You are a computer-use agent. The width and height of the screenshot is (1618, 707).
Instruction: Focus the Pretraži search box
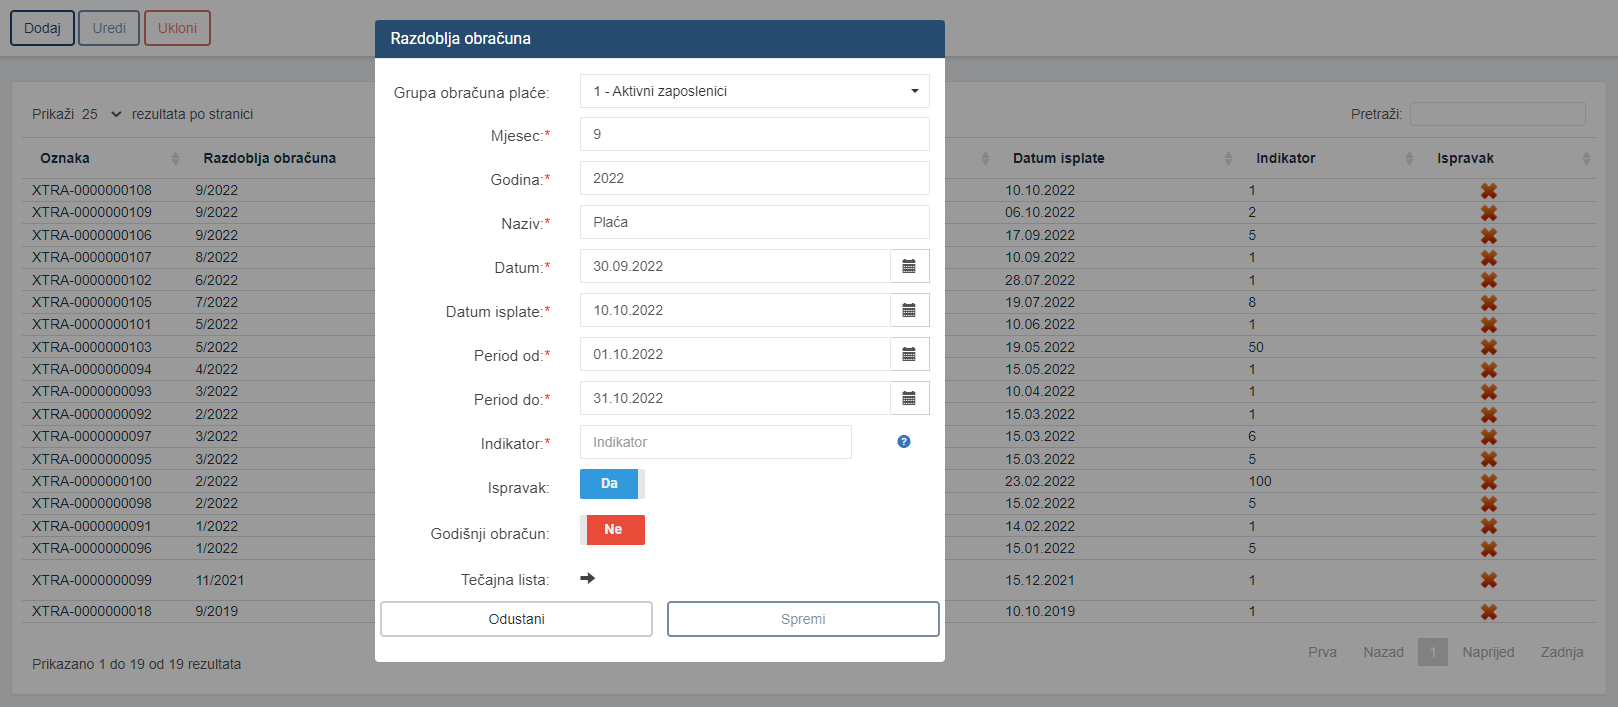pyautogui.click(x=1498, y=114)
